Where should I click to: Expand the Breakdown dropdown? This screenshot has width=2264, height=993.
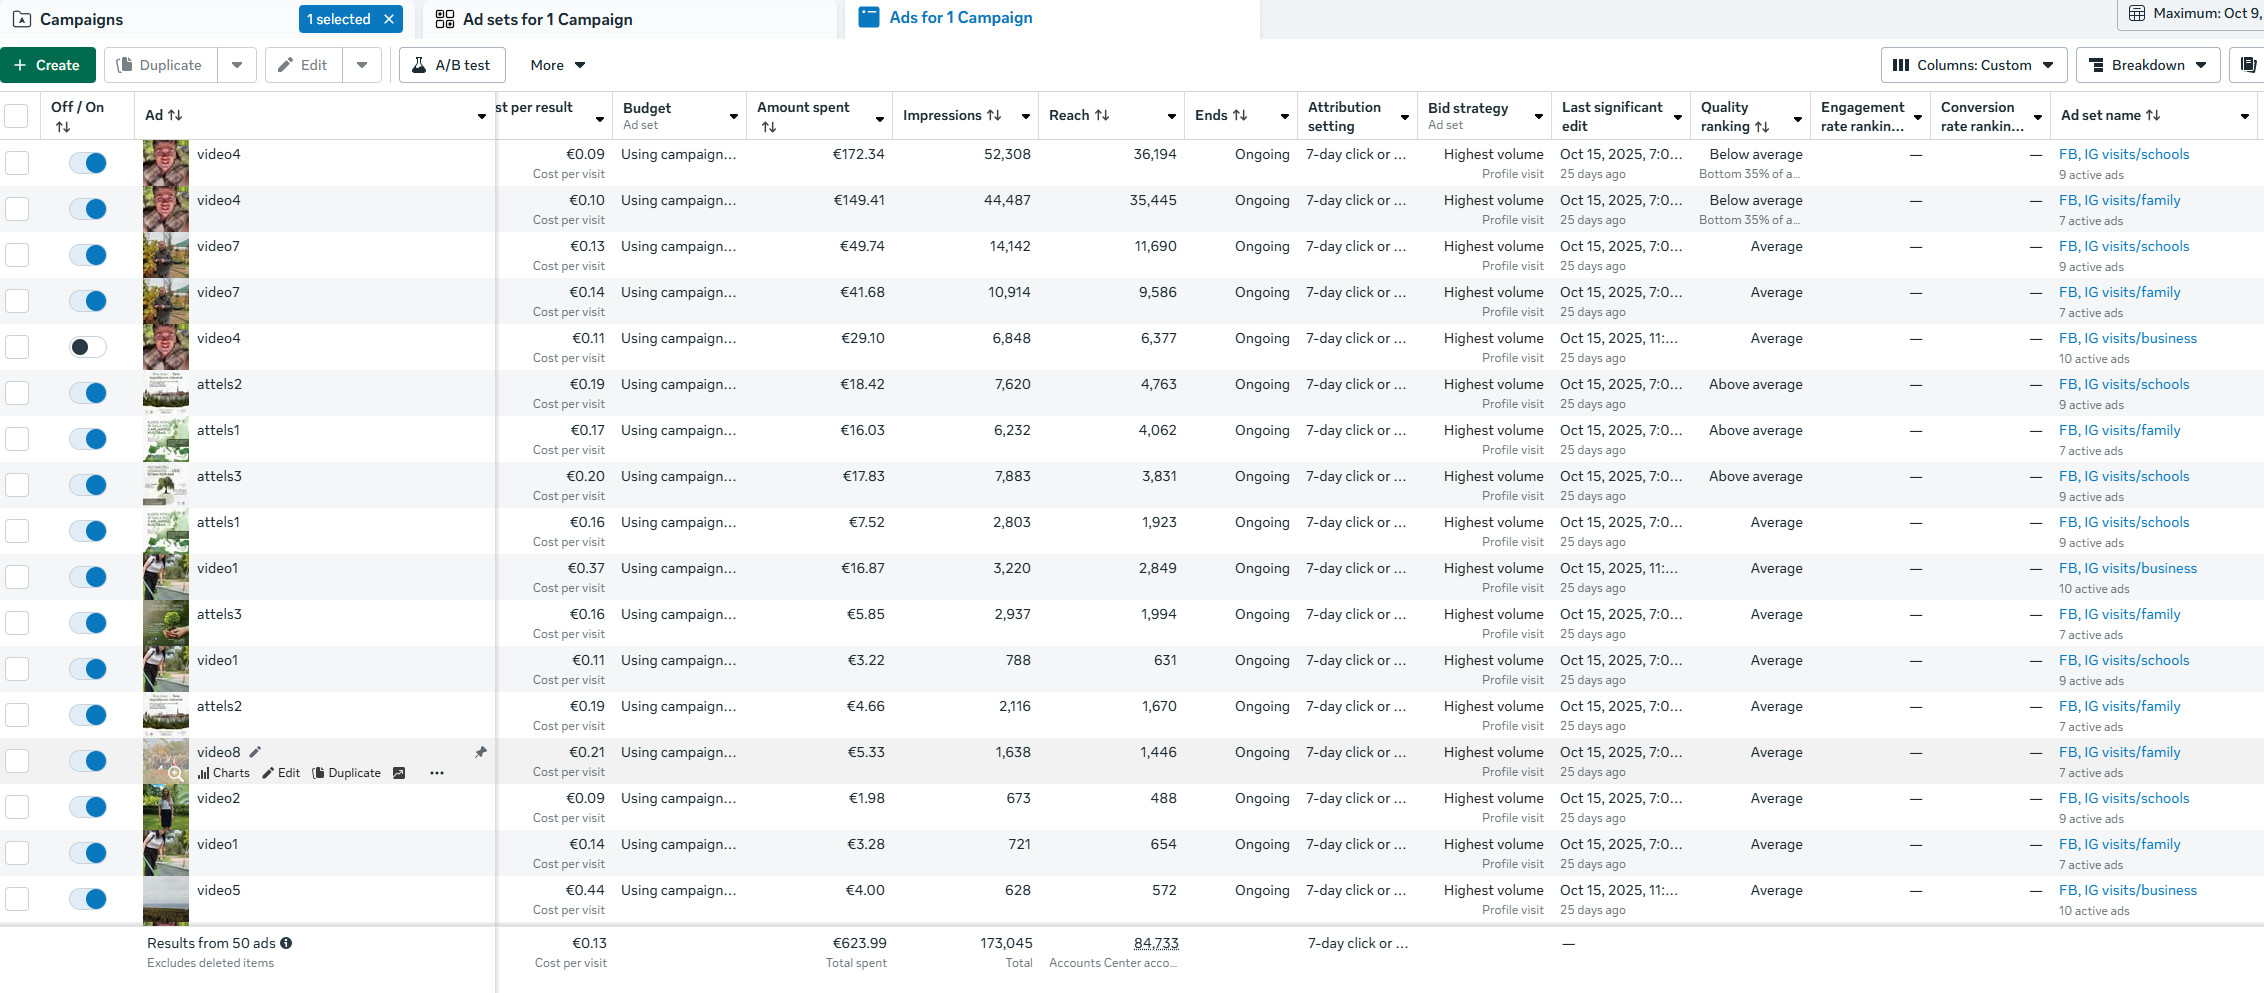(2148, 65)
